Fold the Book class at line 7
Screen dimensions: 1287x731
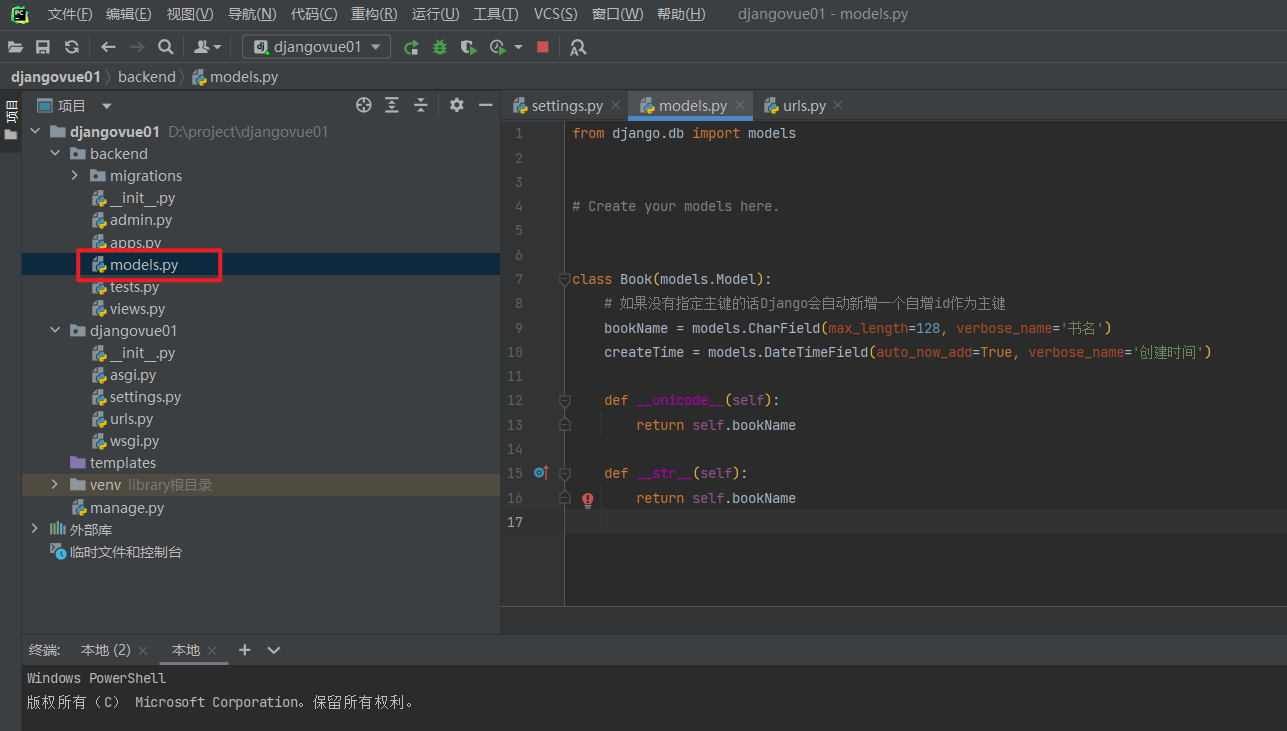pos(564,279)
